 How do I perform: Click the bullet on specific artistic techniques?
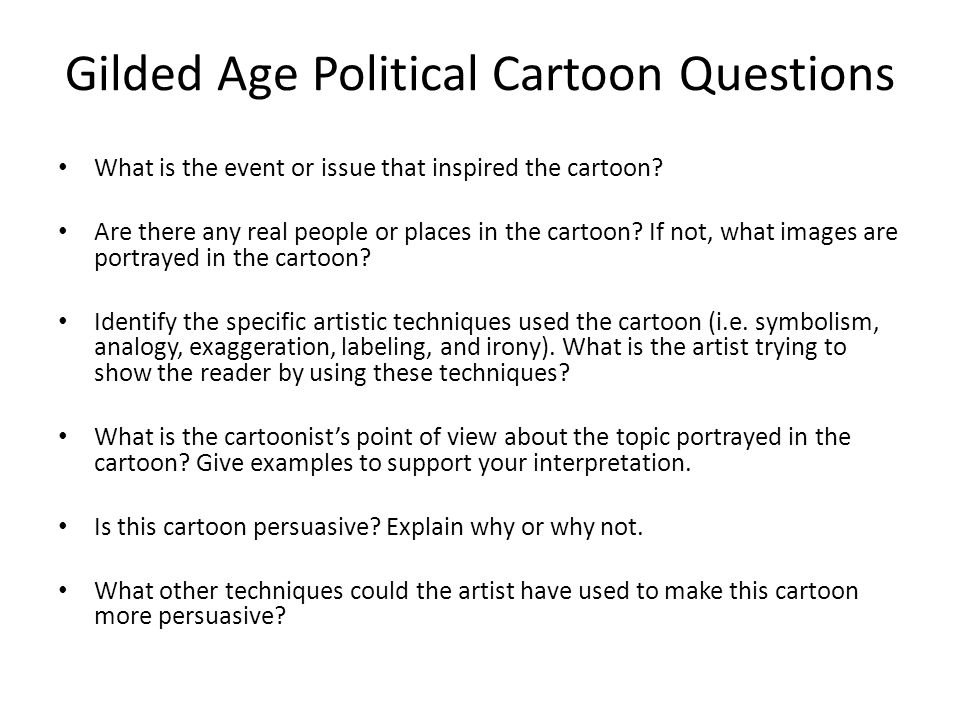point(487,347)
